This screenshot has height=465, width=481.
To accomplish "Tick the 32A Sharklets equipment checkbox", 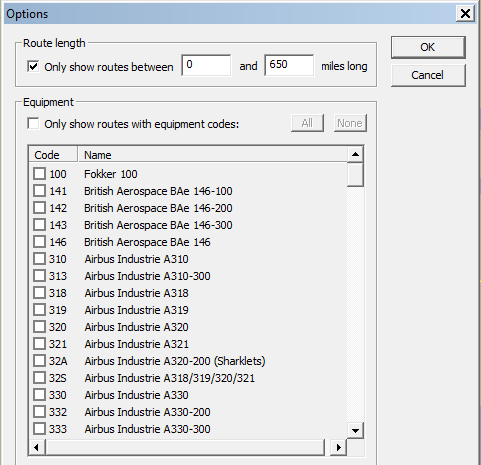I will [x=39, y=361].
